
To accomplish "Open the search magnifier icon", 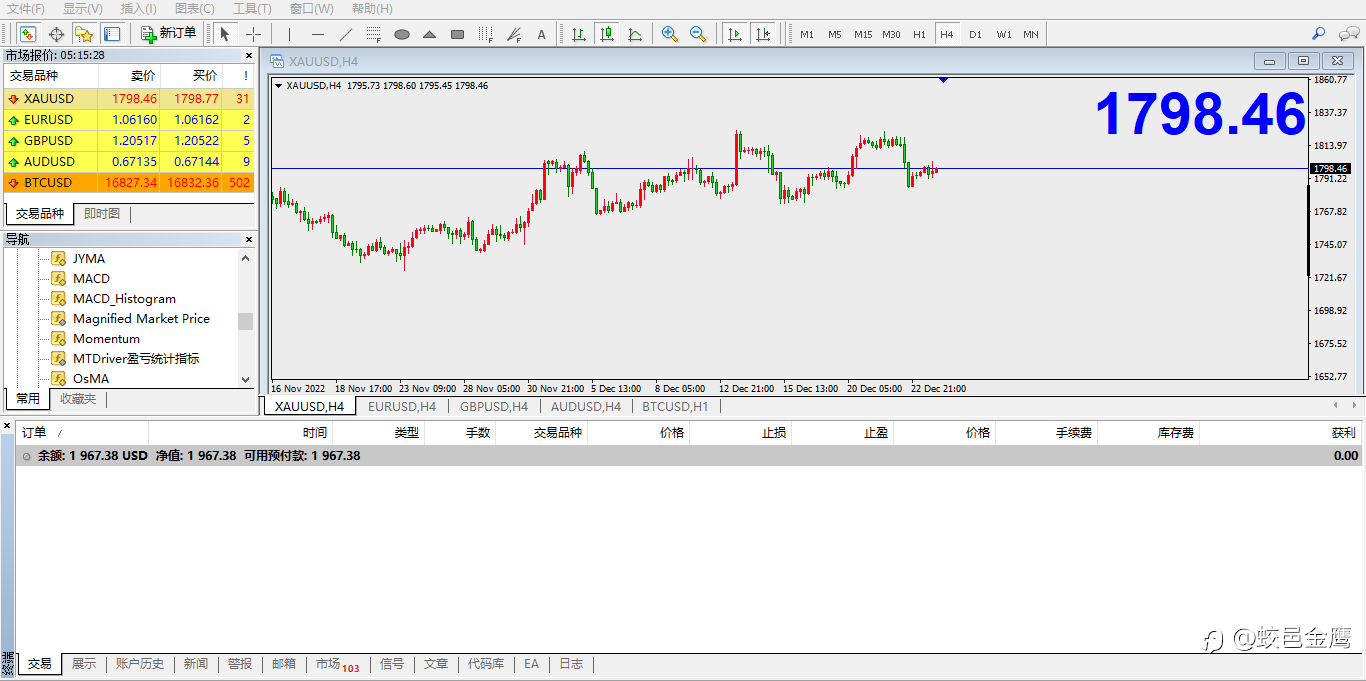I will (1319, 34).
